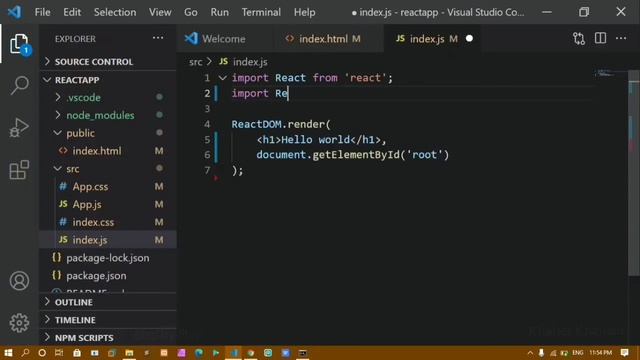Show hidden system tray icons
Image resolution: width=640 pixels, height=360 pixels.
(x=530, y=353)
